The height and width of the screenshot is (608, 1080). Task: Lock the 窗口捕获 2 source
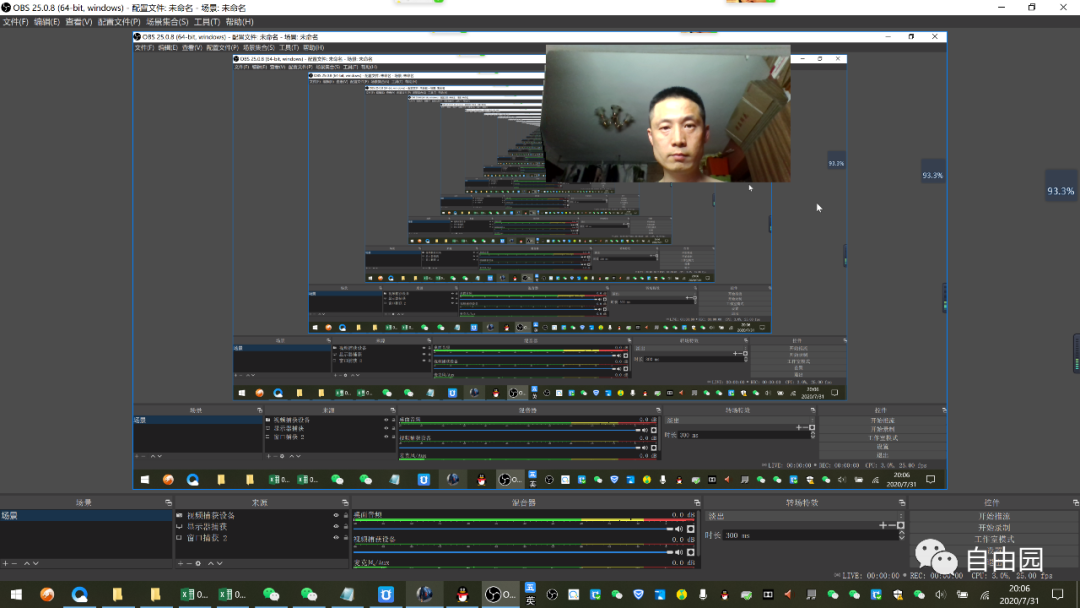click(x=345, y=538)
